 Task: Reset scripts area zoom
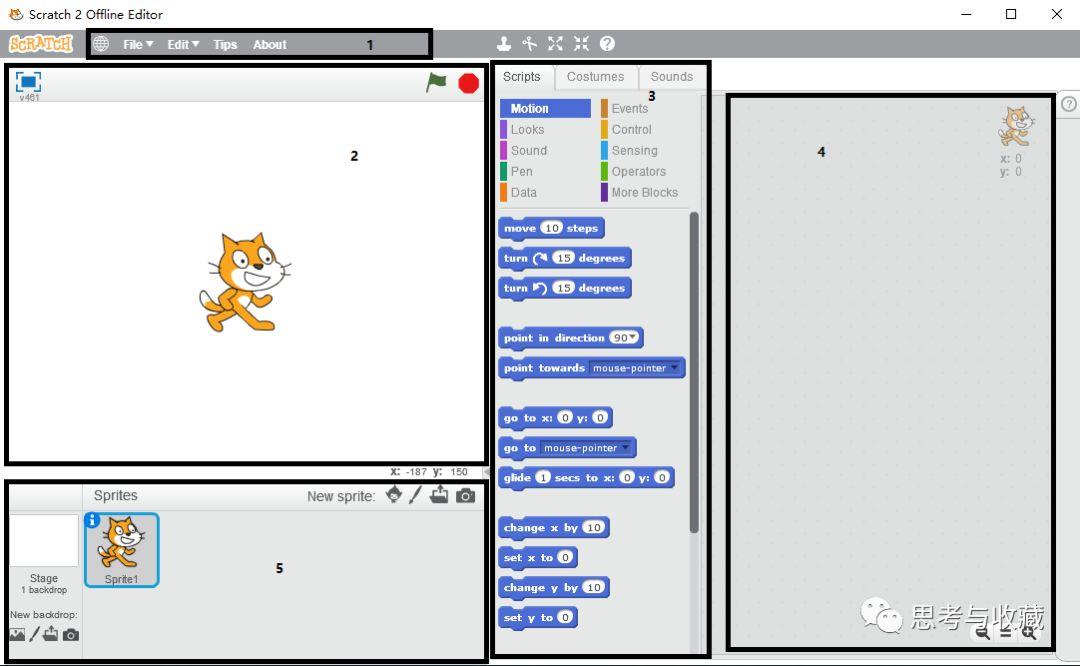(x=1006, y=632)
